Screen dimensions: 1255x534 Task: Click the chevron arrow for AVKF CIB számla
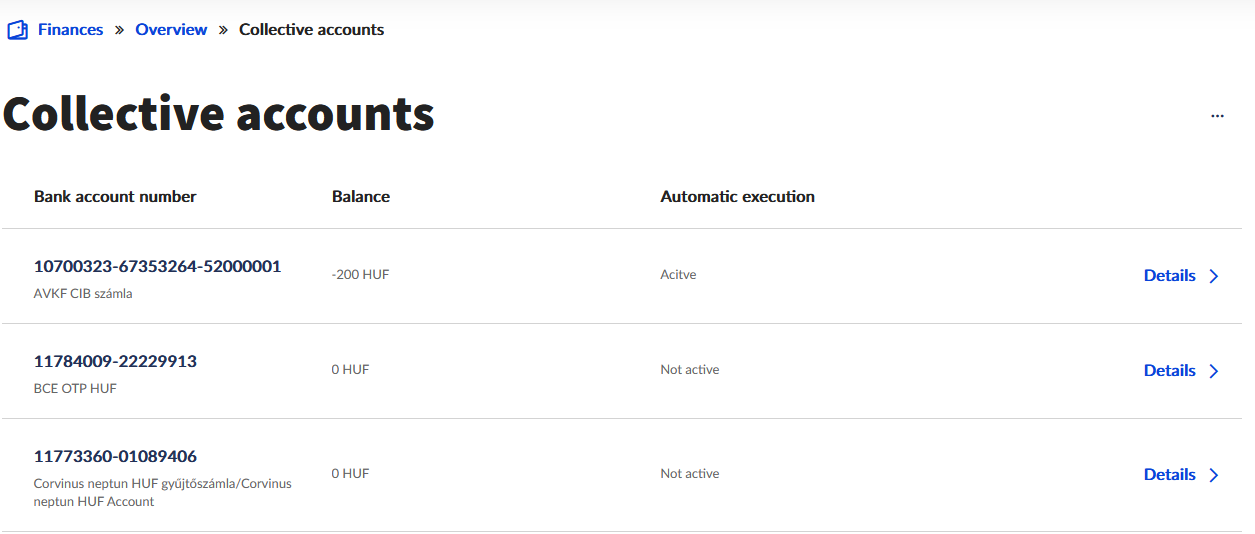1214,277
